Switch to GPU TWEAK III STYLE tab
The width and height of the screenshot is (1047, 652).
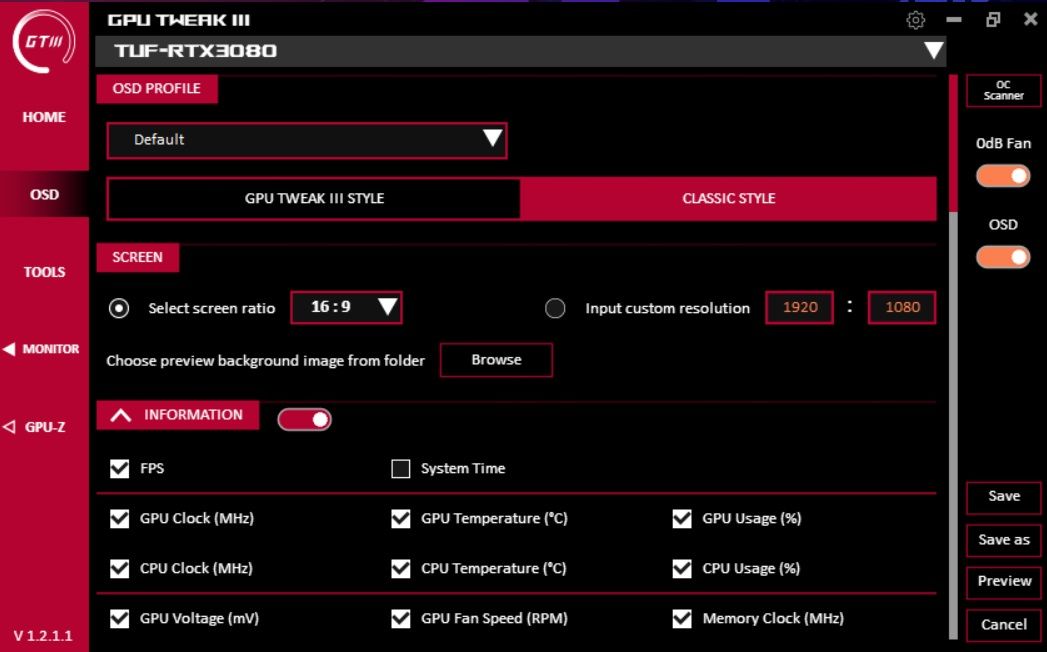(314, 198)
